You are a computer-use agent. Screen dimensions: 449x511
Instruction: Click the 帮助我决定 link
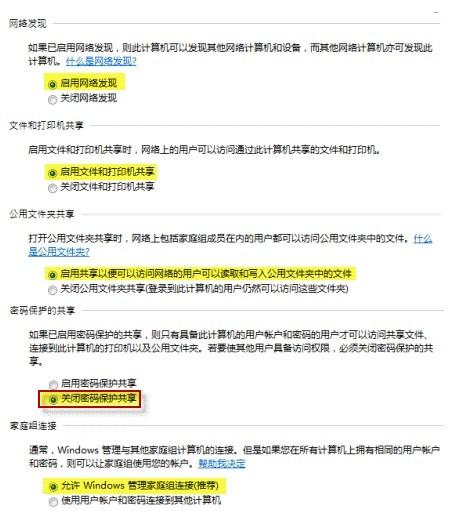222,463
